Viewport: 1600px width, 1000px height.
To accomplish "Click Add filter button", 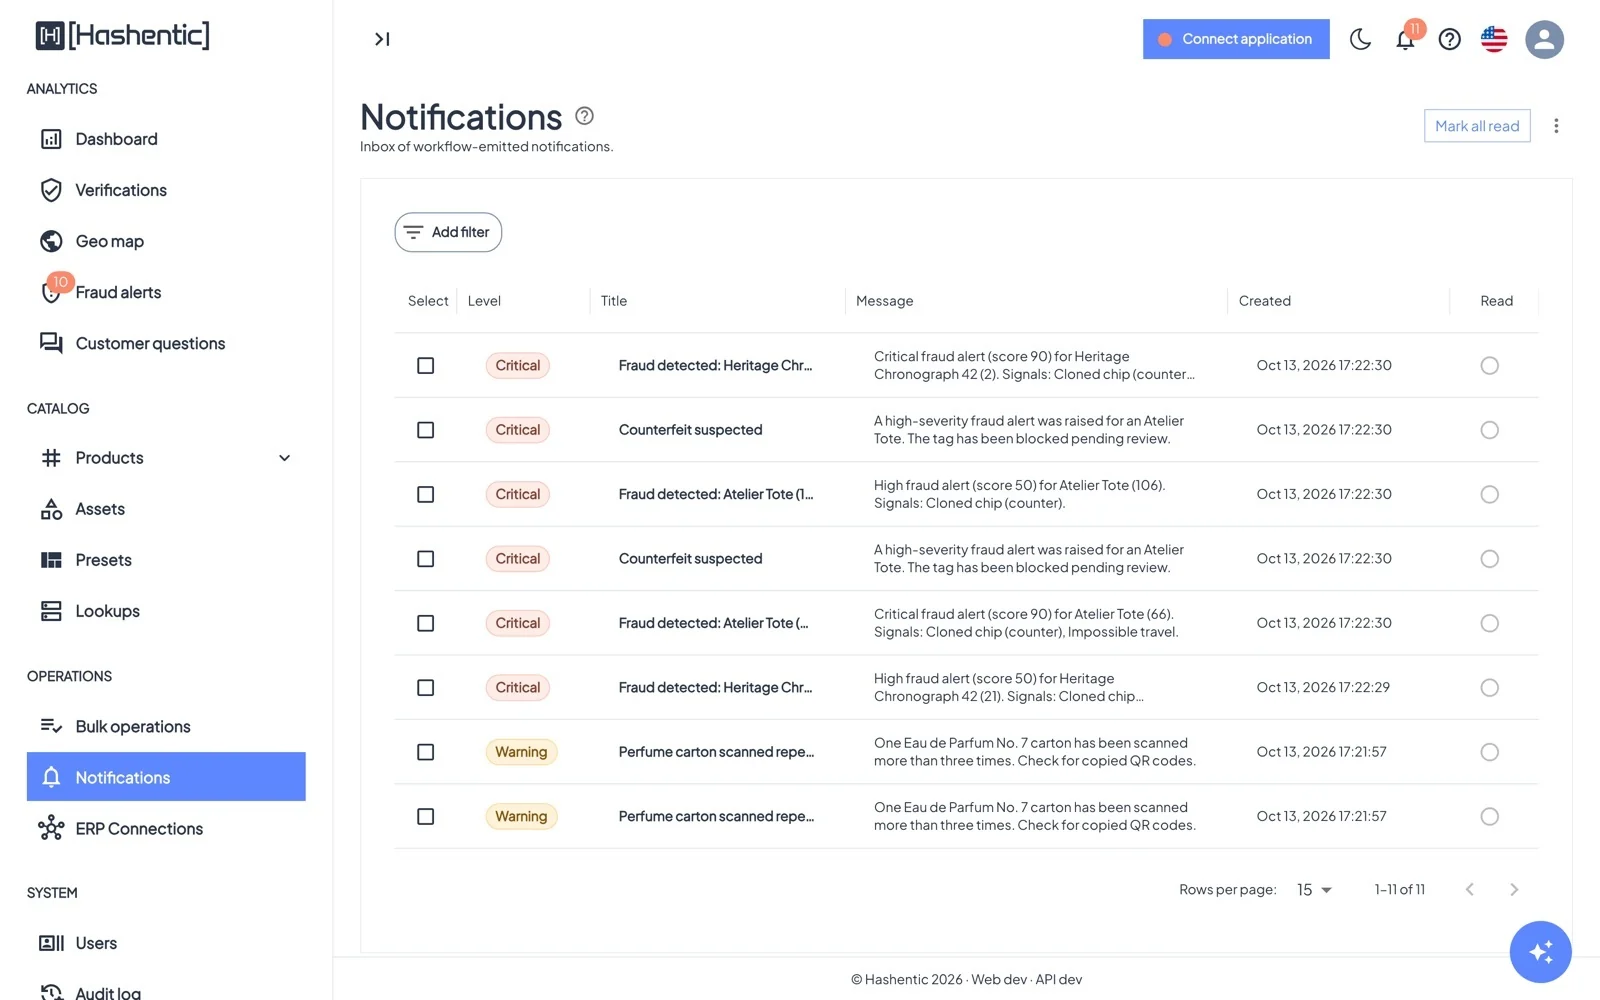I will pyautogui.click(x=448, y=232).
